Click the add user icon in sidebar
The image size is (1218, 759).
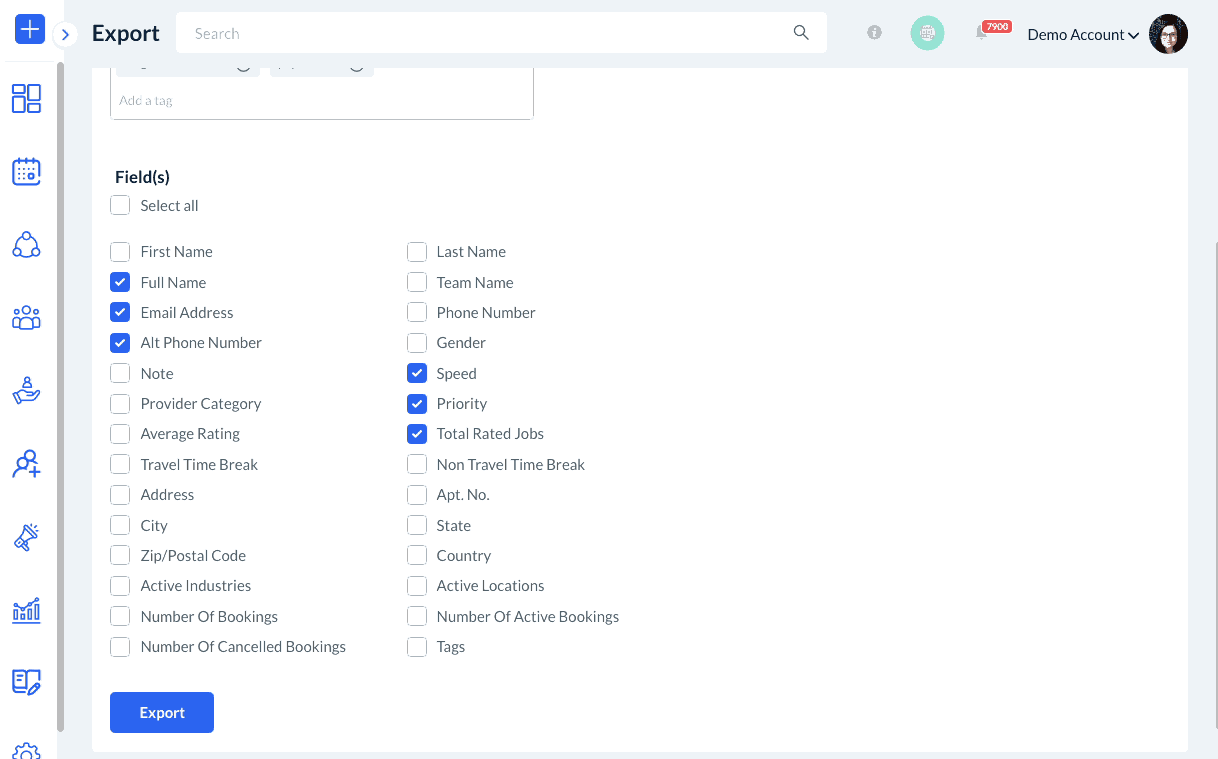tap(27, 464)
